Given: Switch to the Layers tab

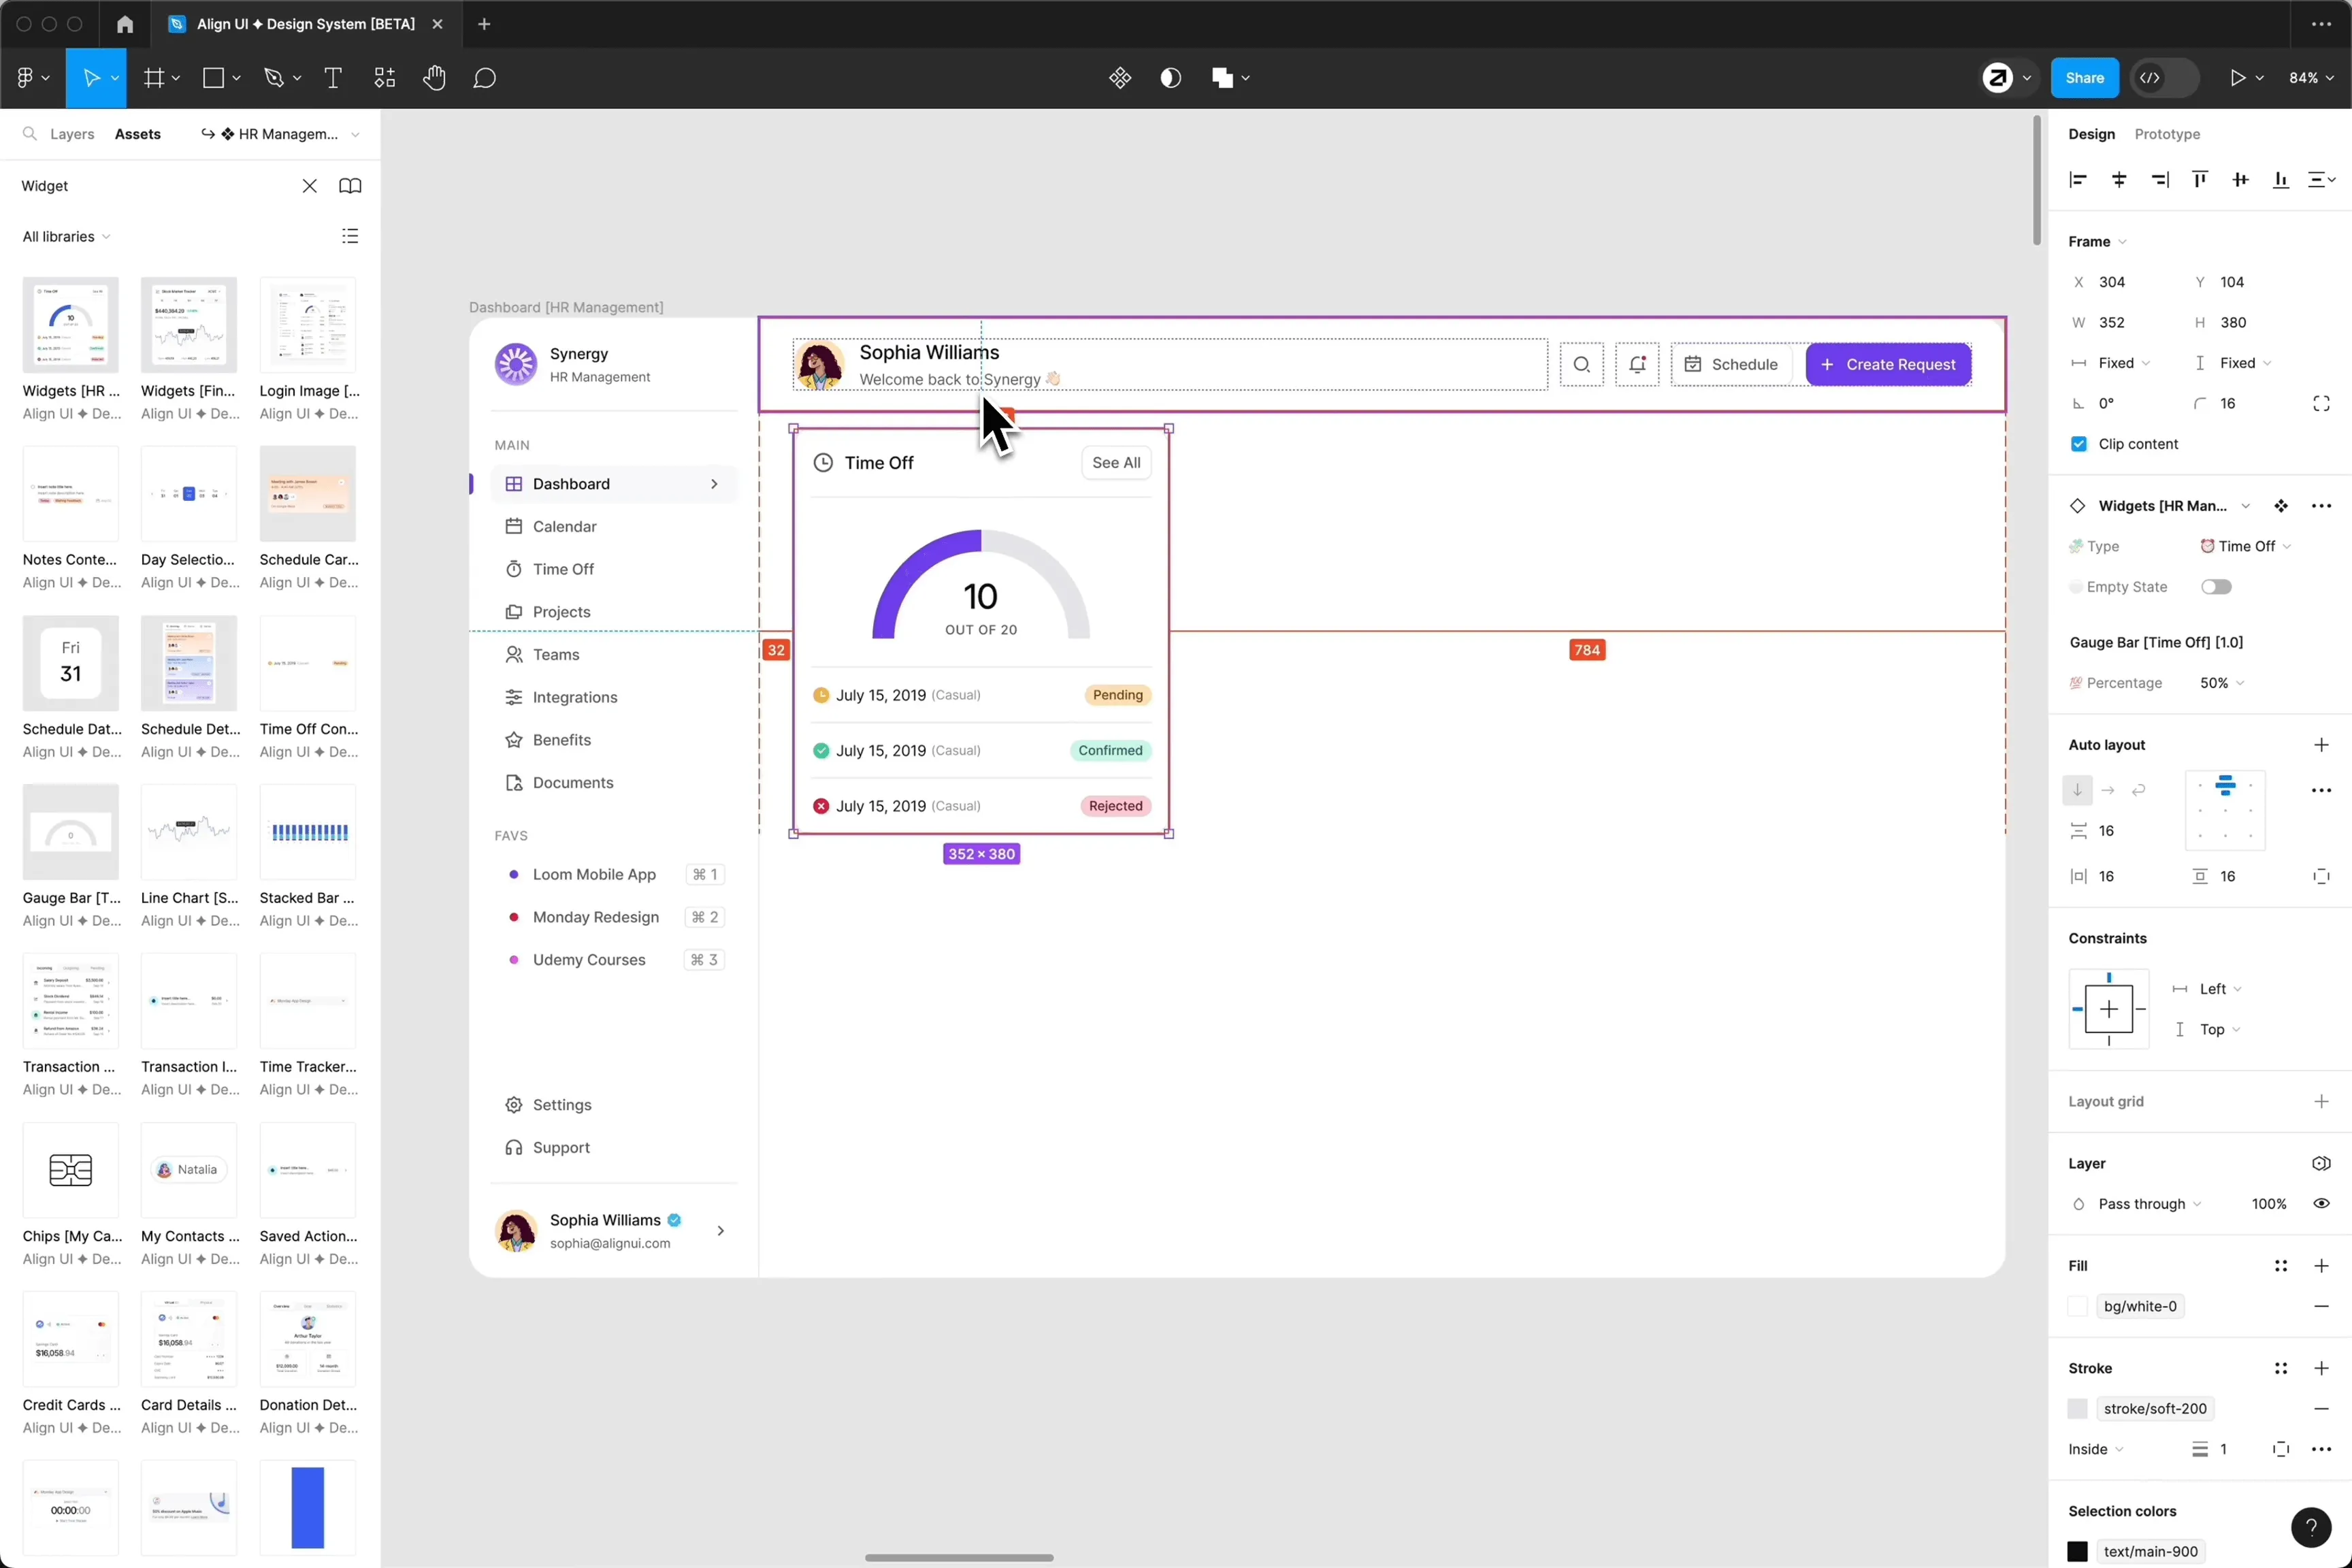Looking at the screenshot, I should pyautogui.click(x=72, y=134).
